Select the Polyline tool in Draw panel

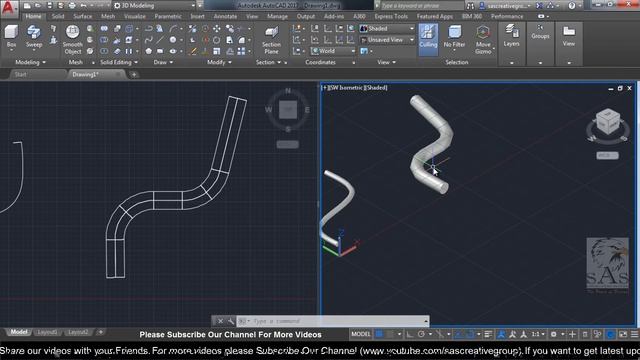(149, 29)
